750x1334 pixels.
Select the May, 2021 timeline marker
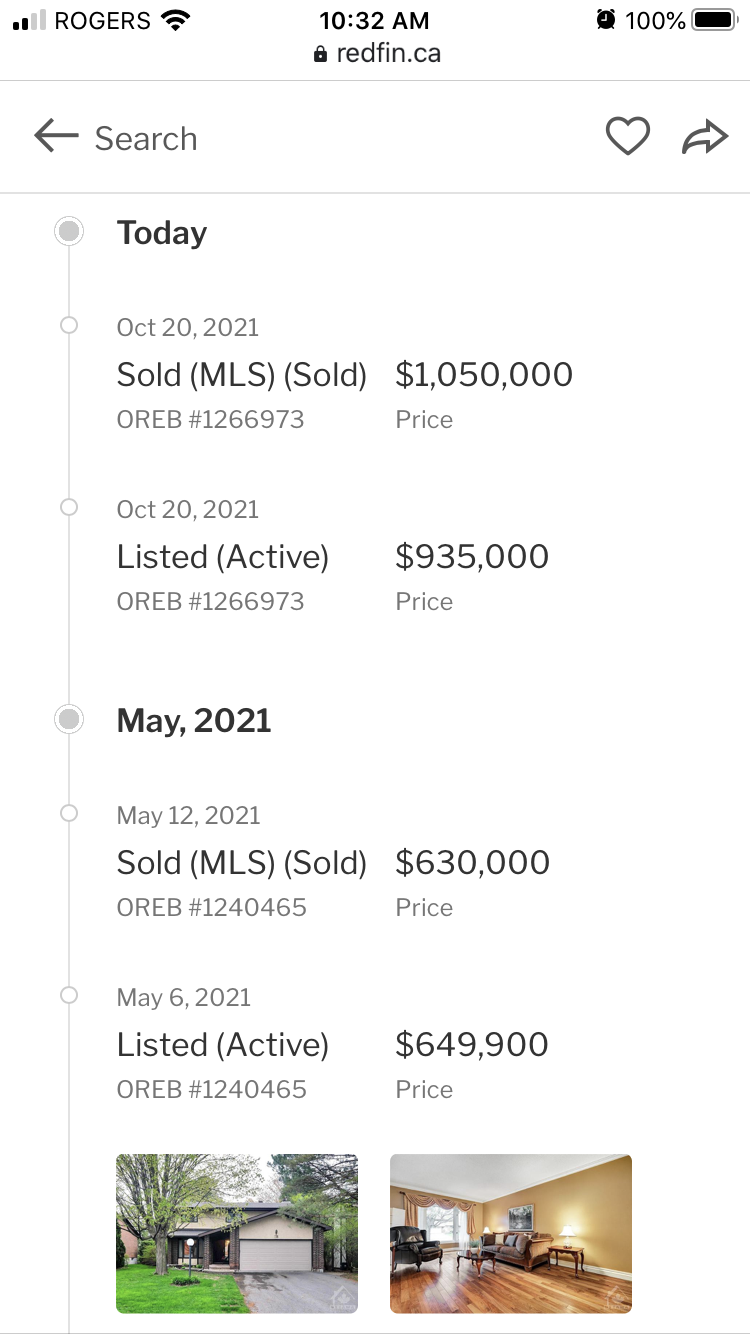tap(69, 719)
